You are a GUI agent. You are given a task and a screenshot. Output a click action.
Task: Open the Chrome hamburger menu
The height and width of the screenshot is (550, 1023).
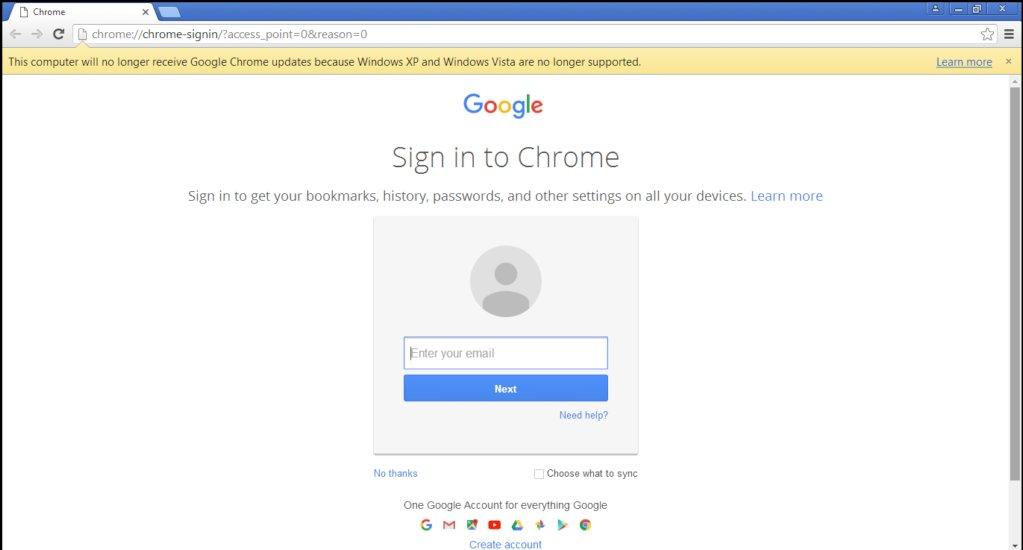(x=1009, y=34)
